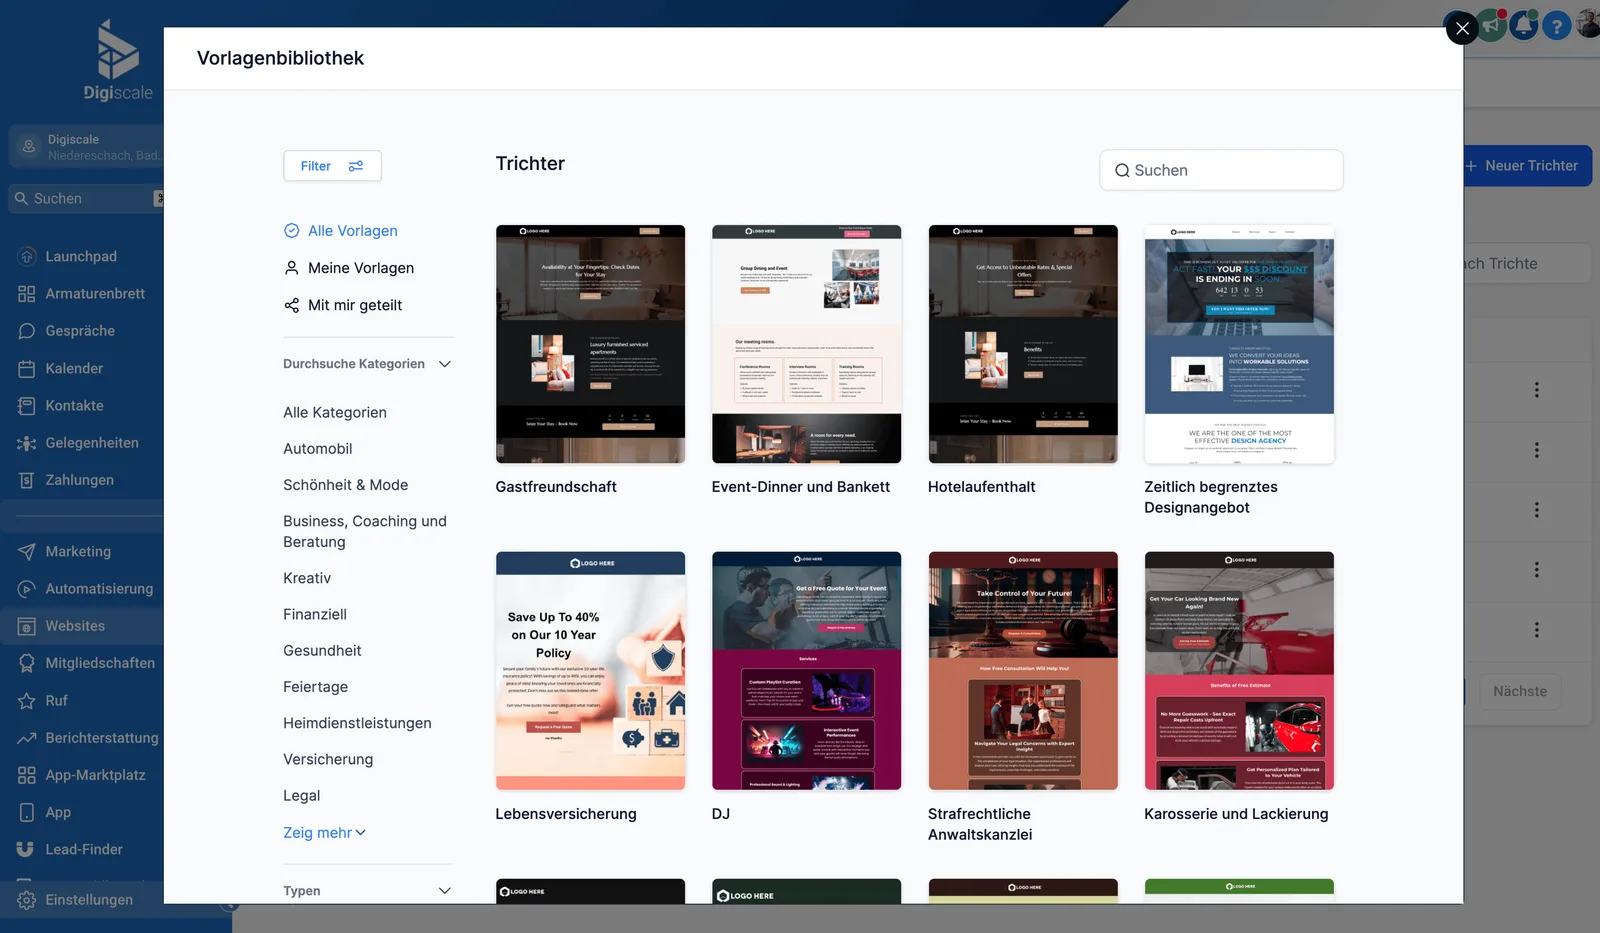Open the Zahlungen payments icon
This screenshot has height=933, width=1600.
(x=27, y=480)
